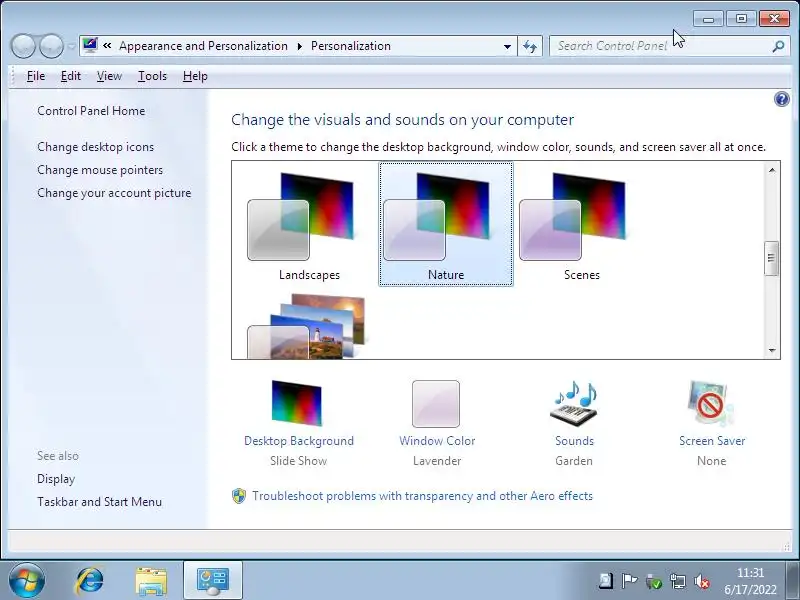Click the safely remove hardware tray icon
800x600 pixels.
pyautogui.click(x=654, y=581)
